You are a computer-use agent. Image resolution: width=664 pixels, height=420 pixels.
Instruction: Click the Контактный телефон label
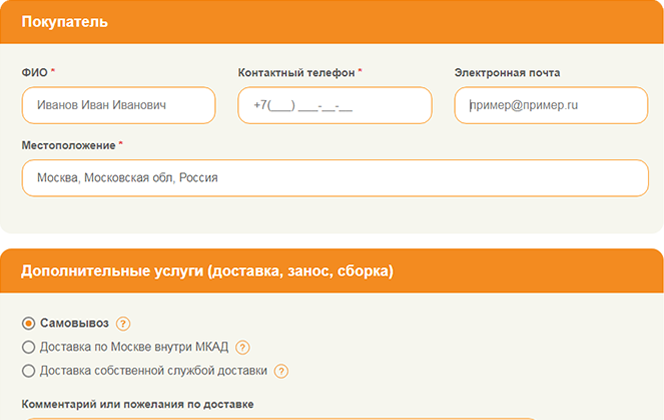point(296,73)
